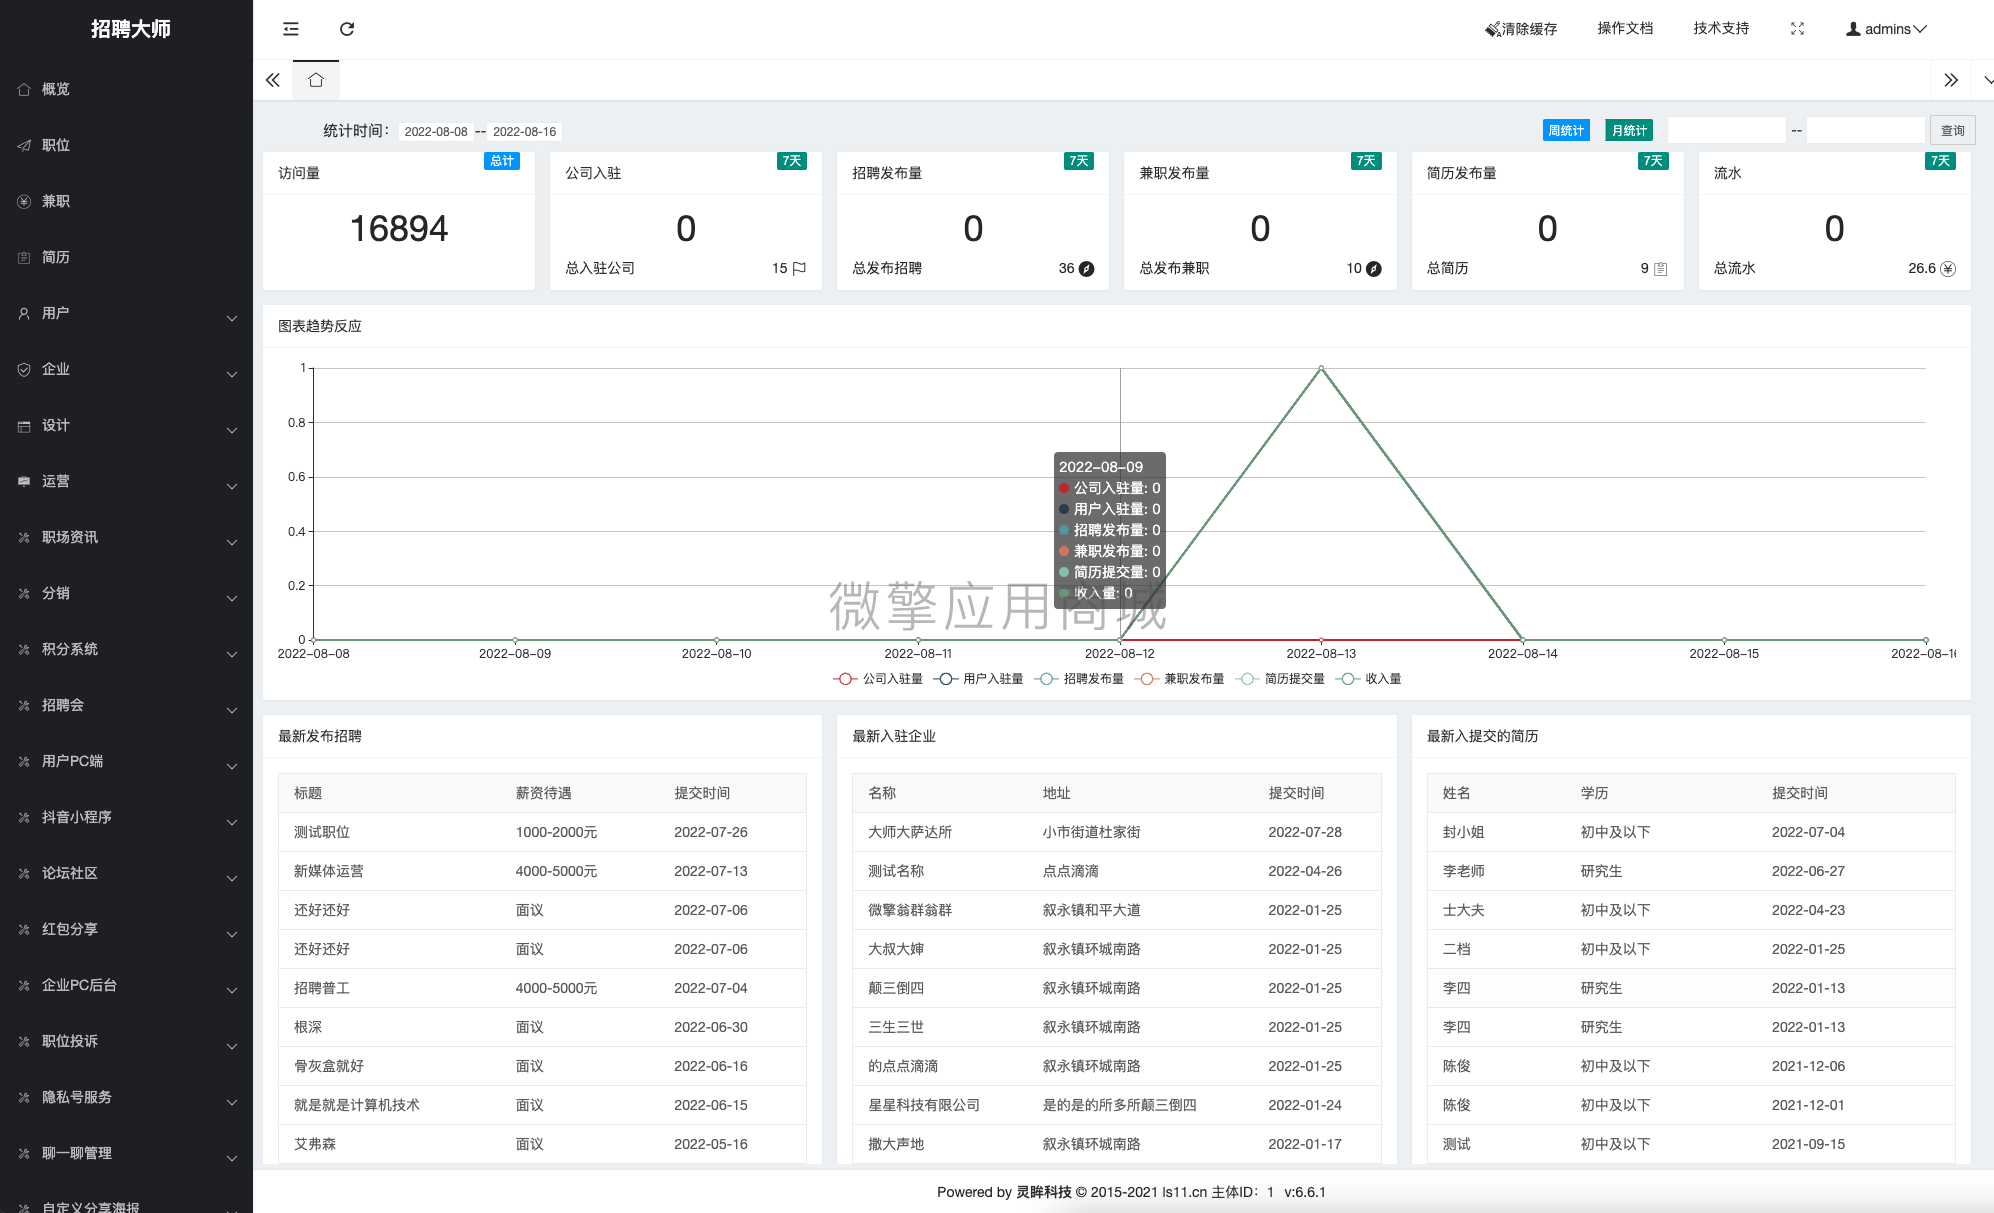Expand the 职场资讯 sidebar menu chevron

[x=232, y=542]
